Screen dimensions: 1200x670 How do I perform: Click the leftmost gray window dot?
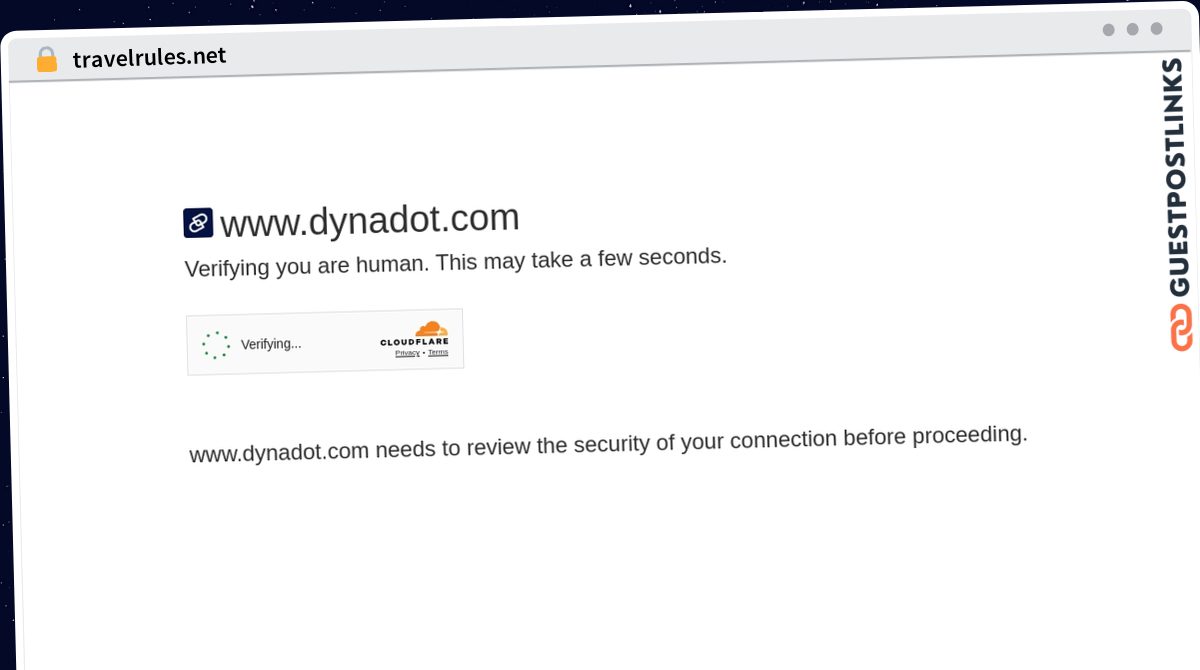coord(1109,30)
